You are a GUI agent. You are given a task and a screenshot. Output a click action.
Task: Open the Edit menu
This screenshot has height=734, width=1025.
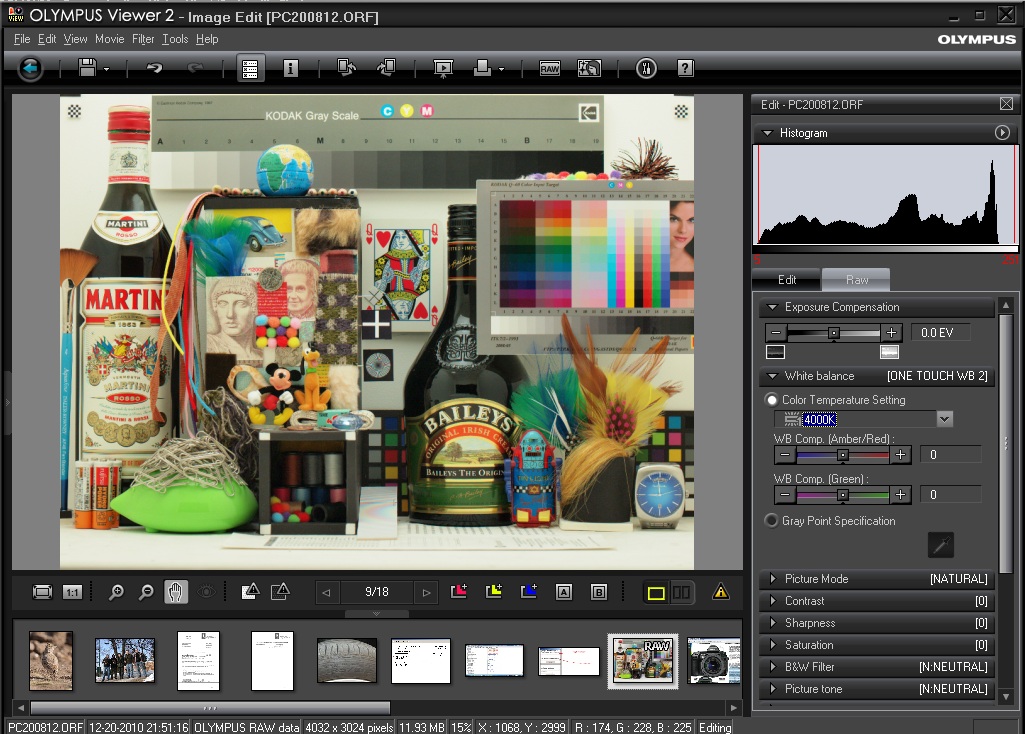click(x=47, y=39)
